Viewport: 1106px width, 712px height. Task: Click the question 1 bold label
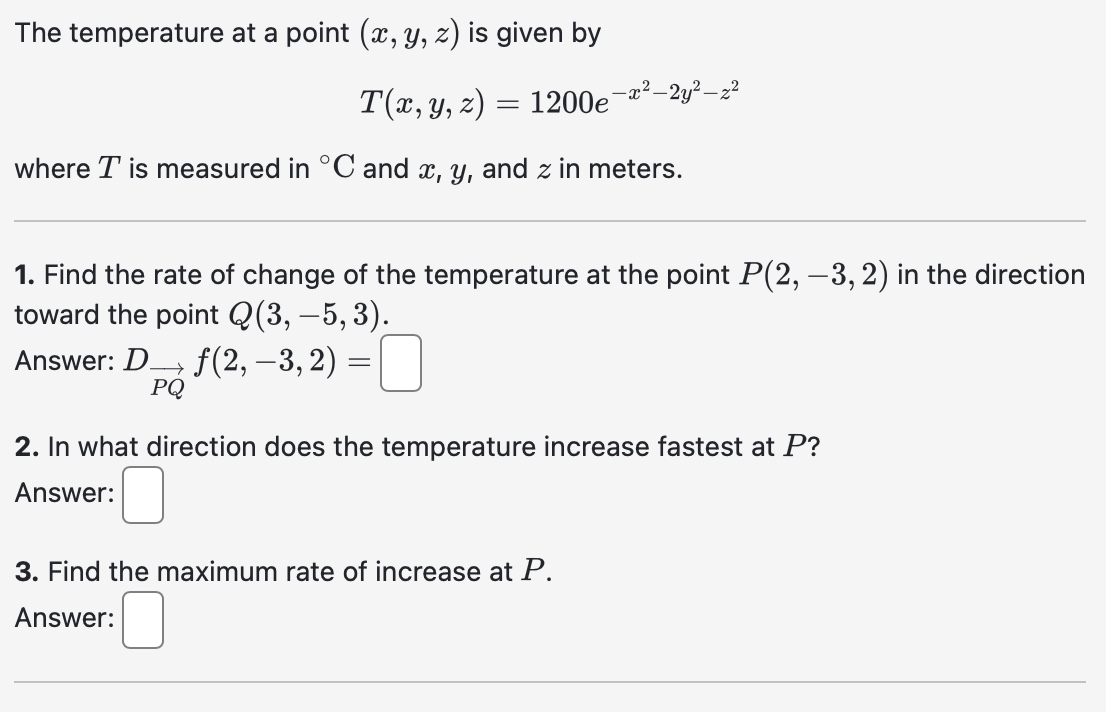(x=23, y=275)
